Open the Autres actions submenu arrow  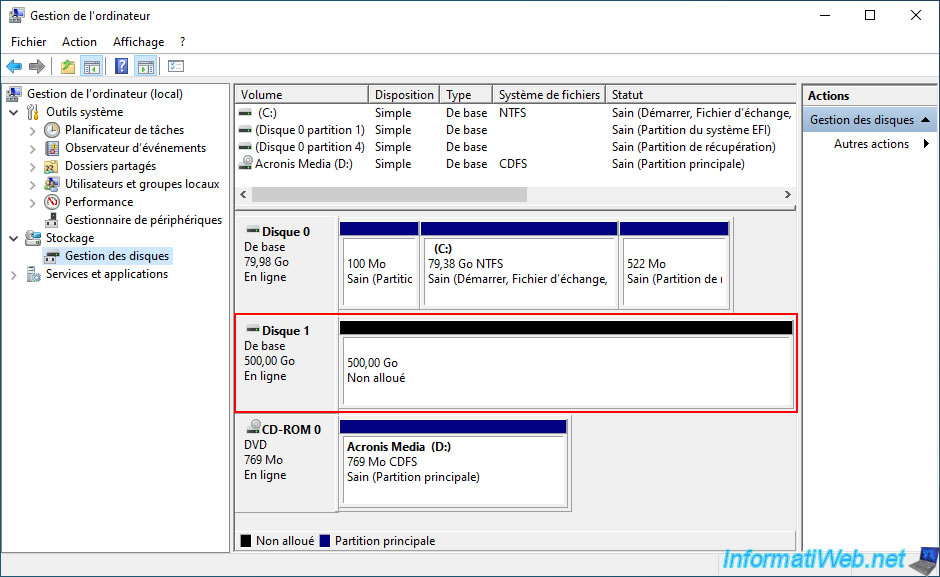pos(926,144)
